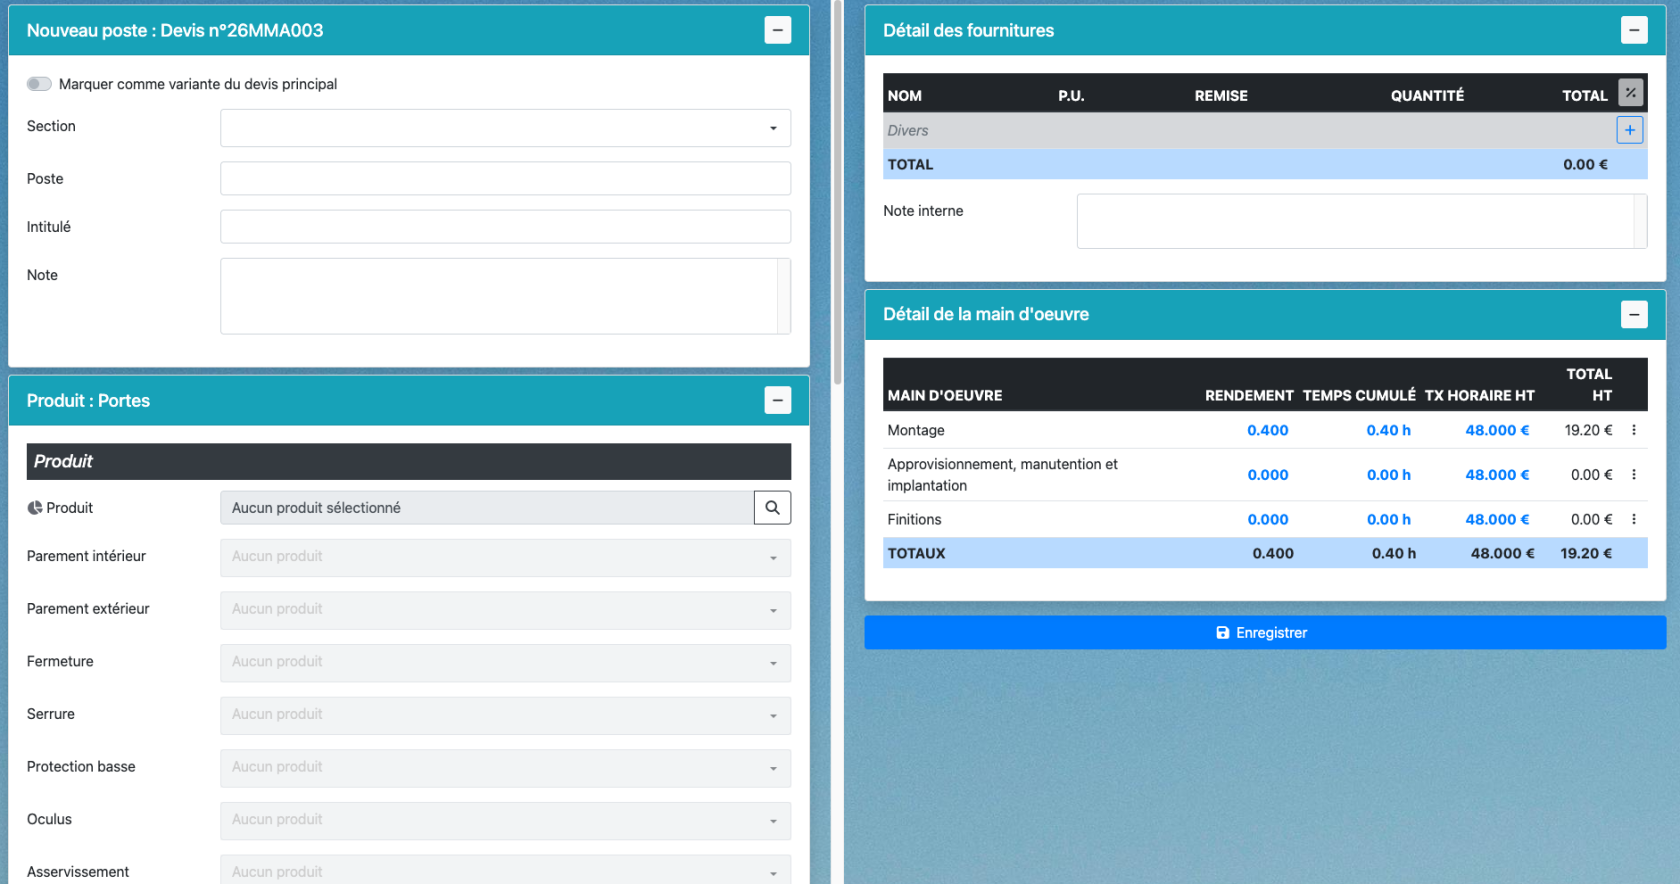Open the Parement intérieur dropdown
1680x884 pixels.
tap(505, 557)
